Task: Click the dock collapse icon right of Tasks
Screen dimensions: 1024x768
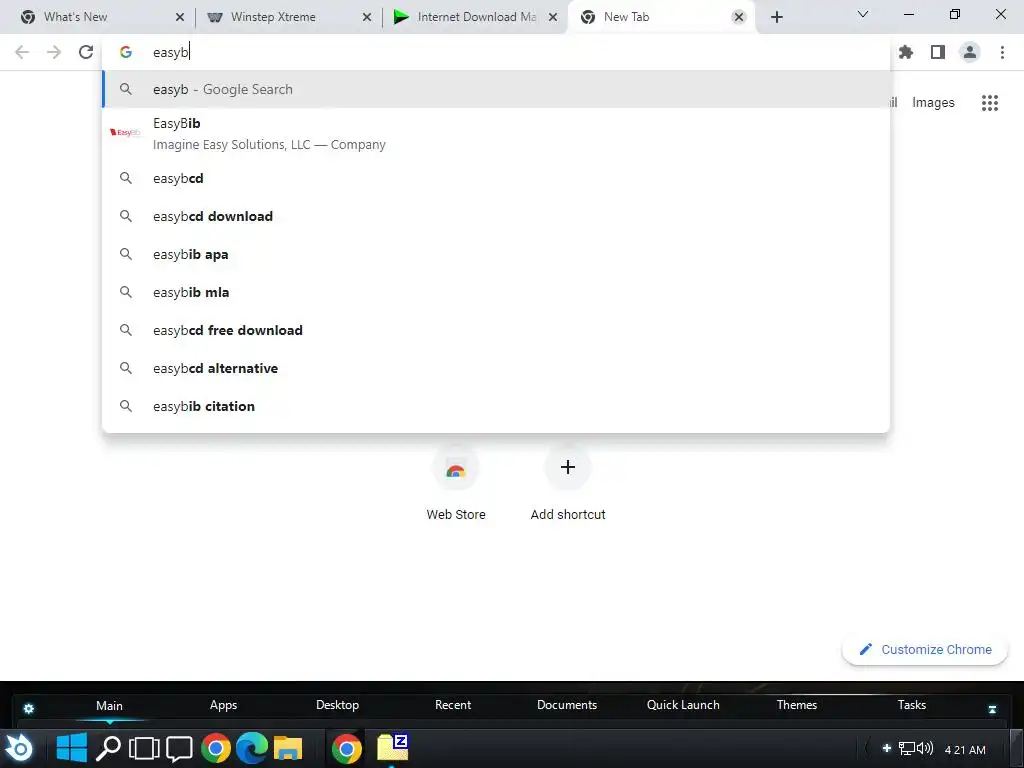Action: [992, 709]
